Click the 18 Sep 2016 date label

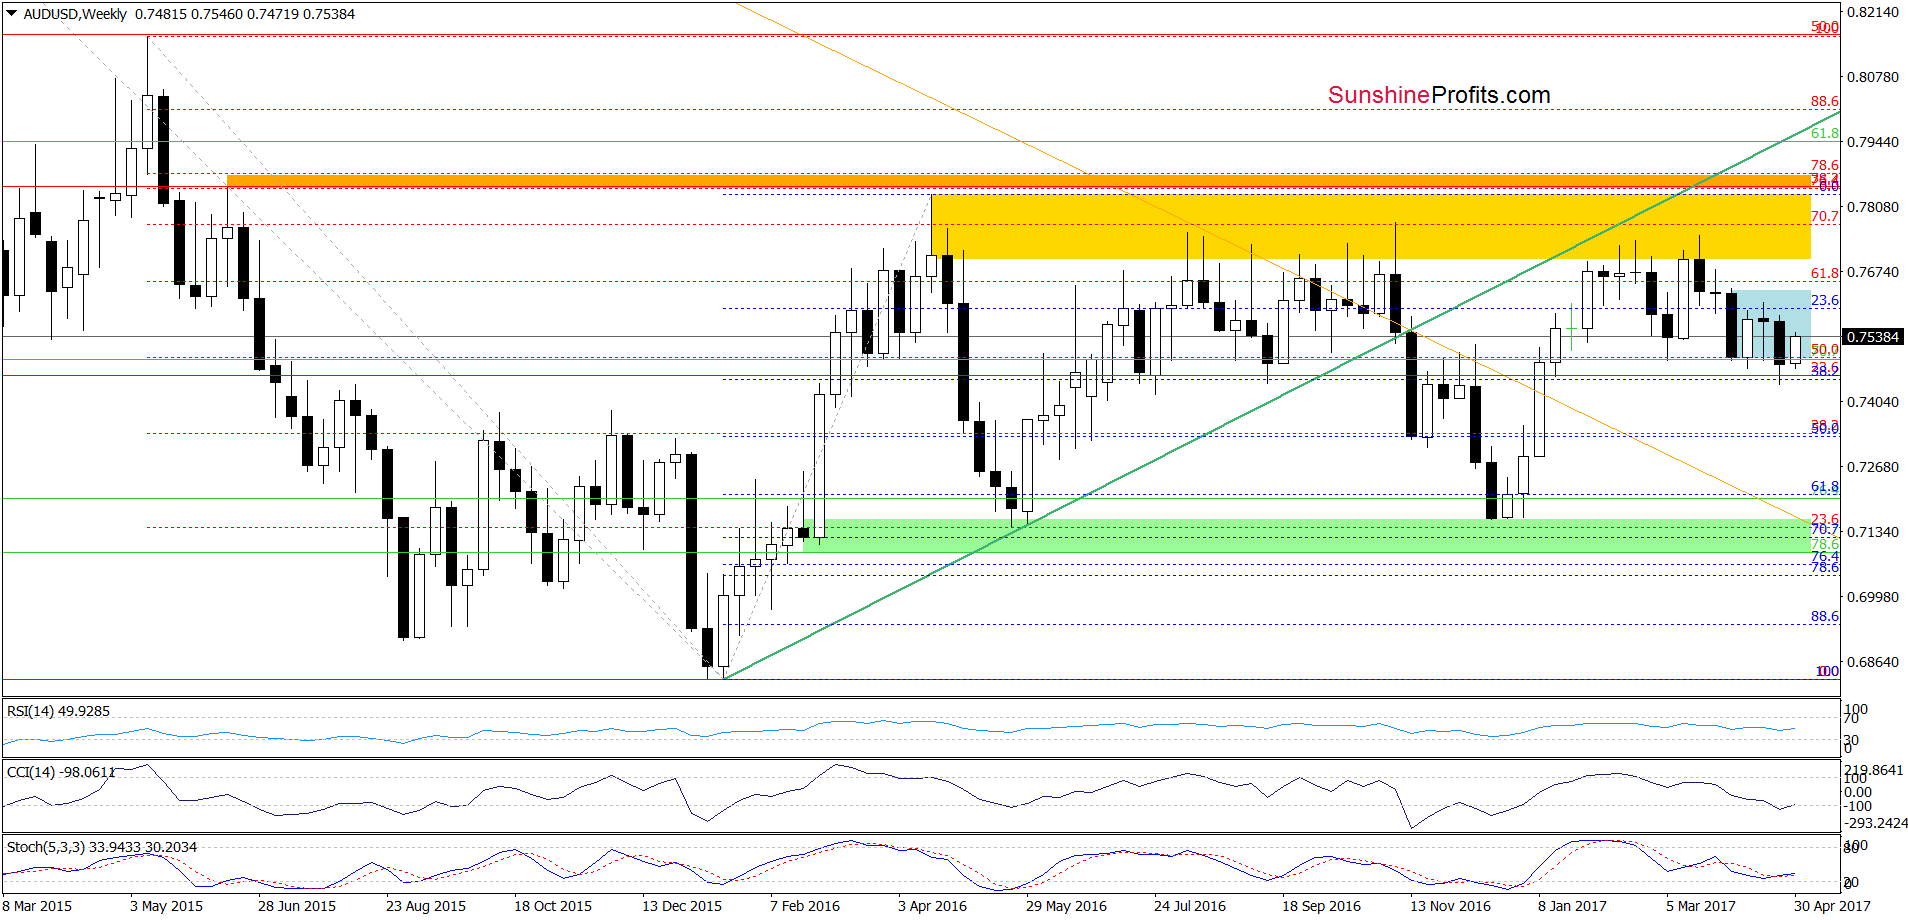coord(1322,906)
